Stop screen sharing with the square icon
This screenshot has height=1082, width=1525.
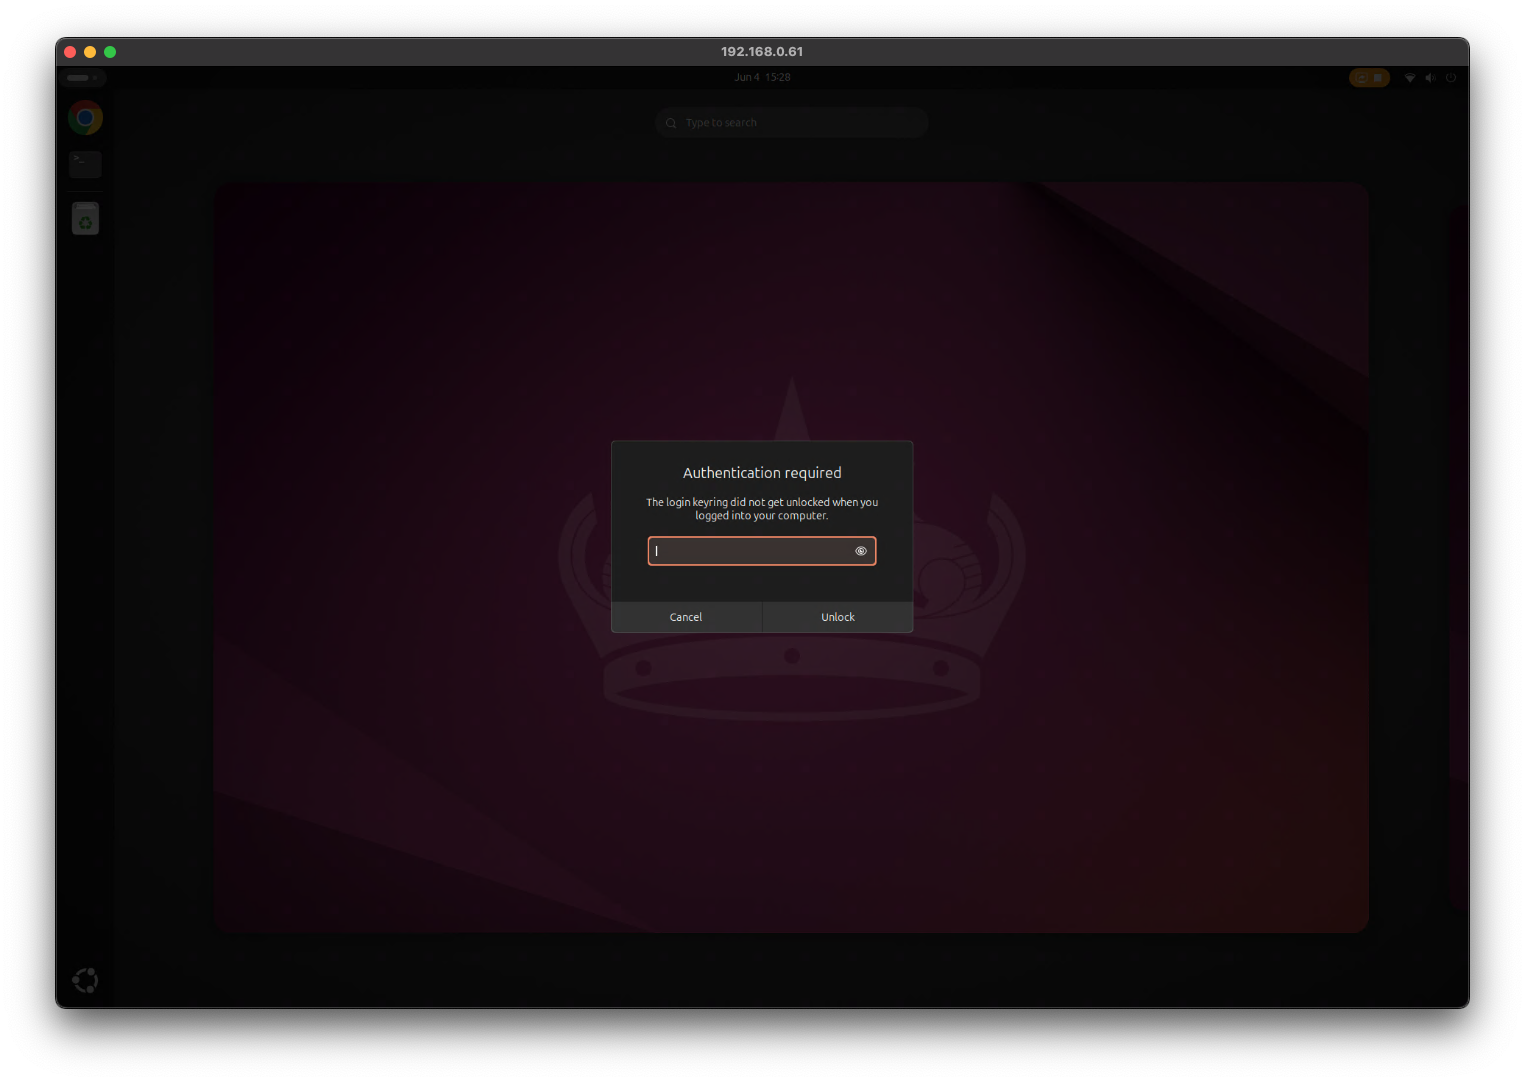(1378, 78)
